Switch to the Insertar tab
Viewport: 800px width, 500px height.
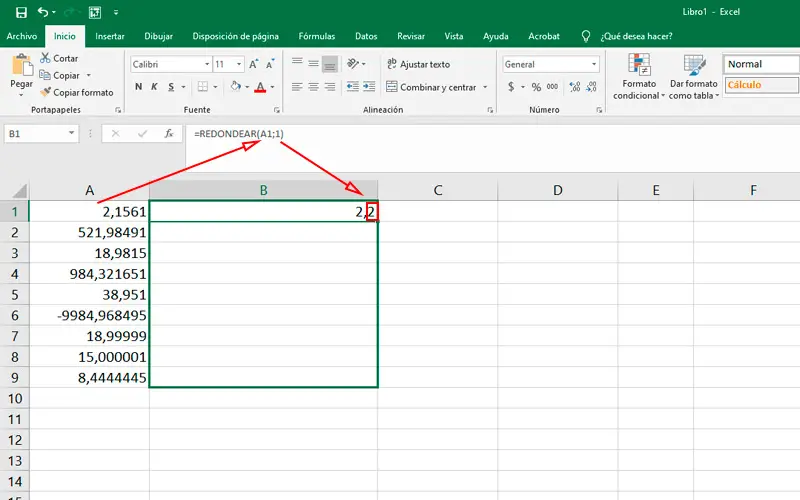pos(110,36)
